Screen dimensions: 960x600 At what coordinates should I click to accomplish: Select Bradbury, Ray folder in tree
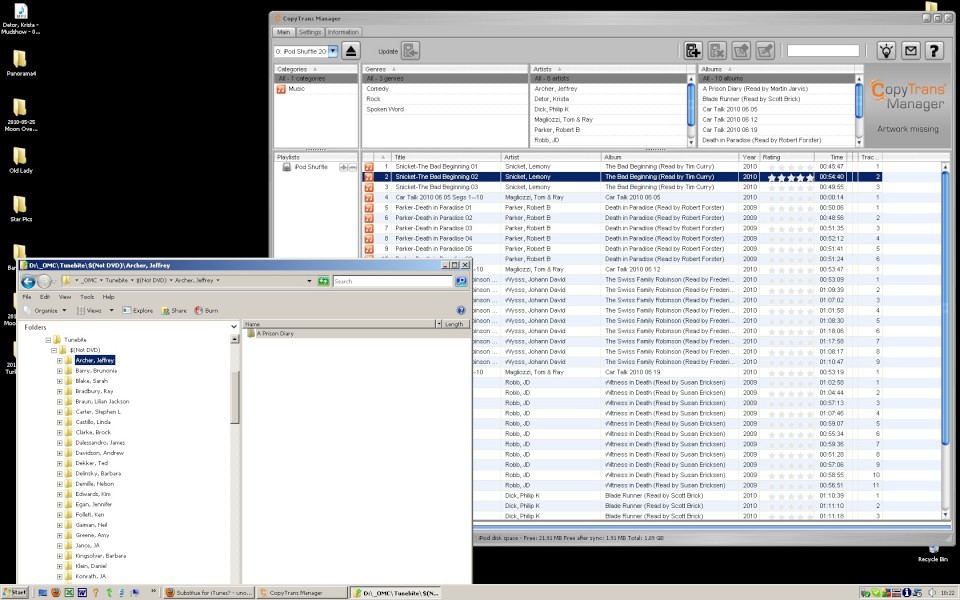[x=94, y=391]
